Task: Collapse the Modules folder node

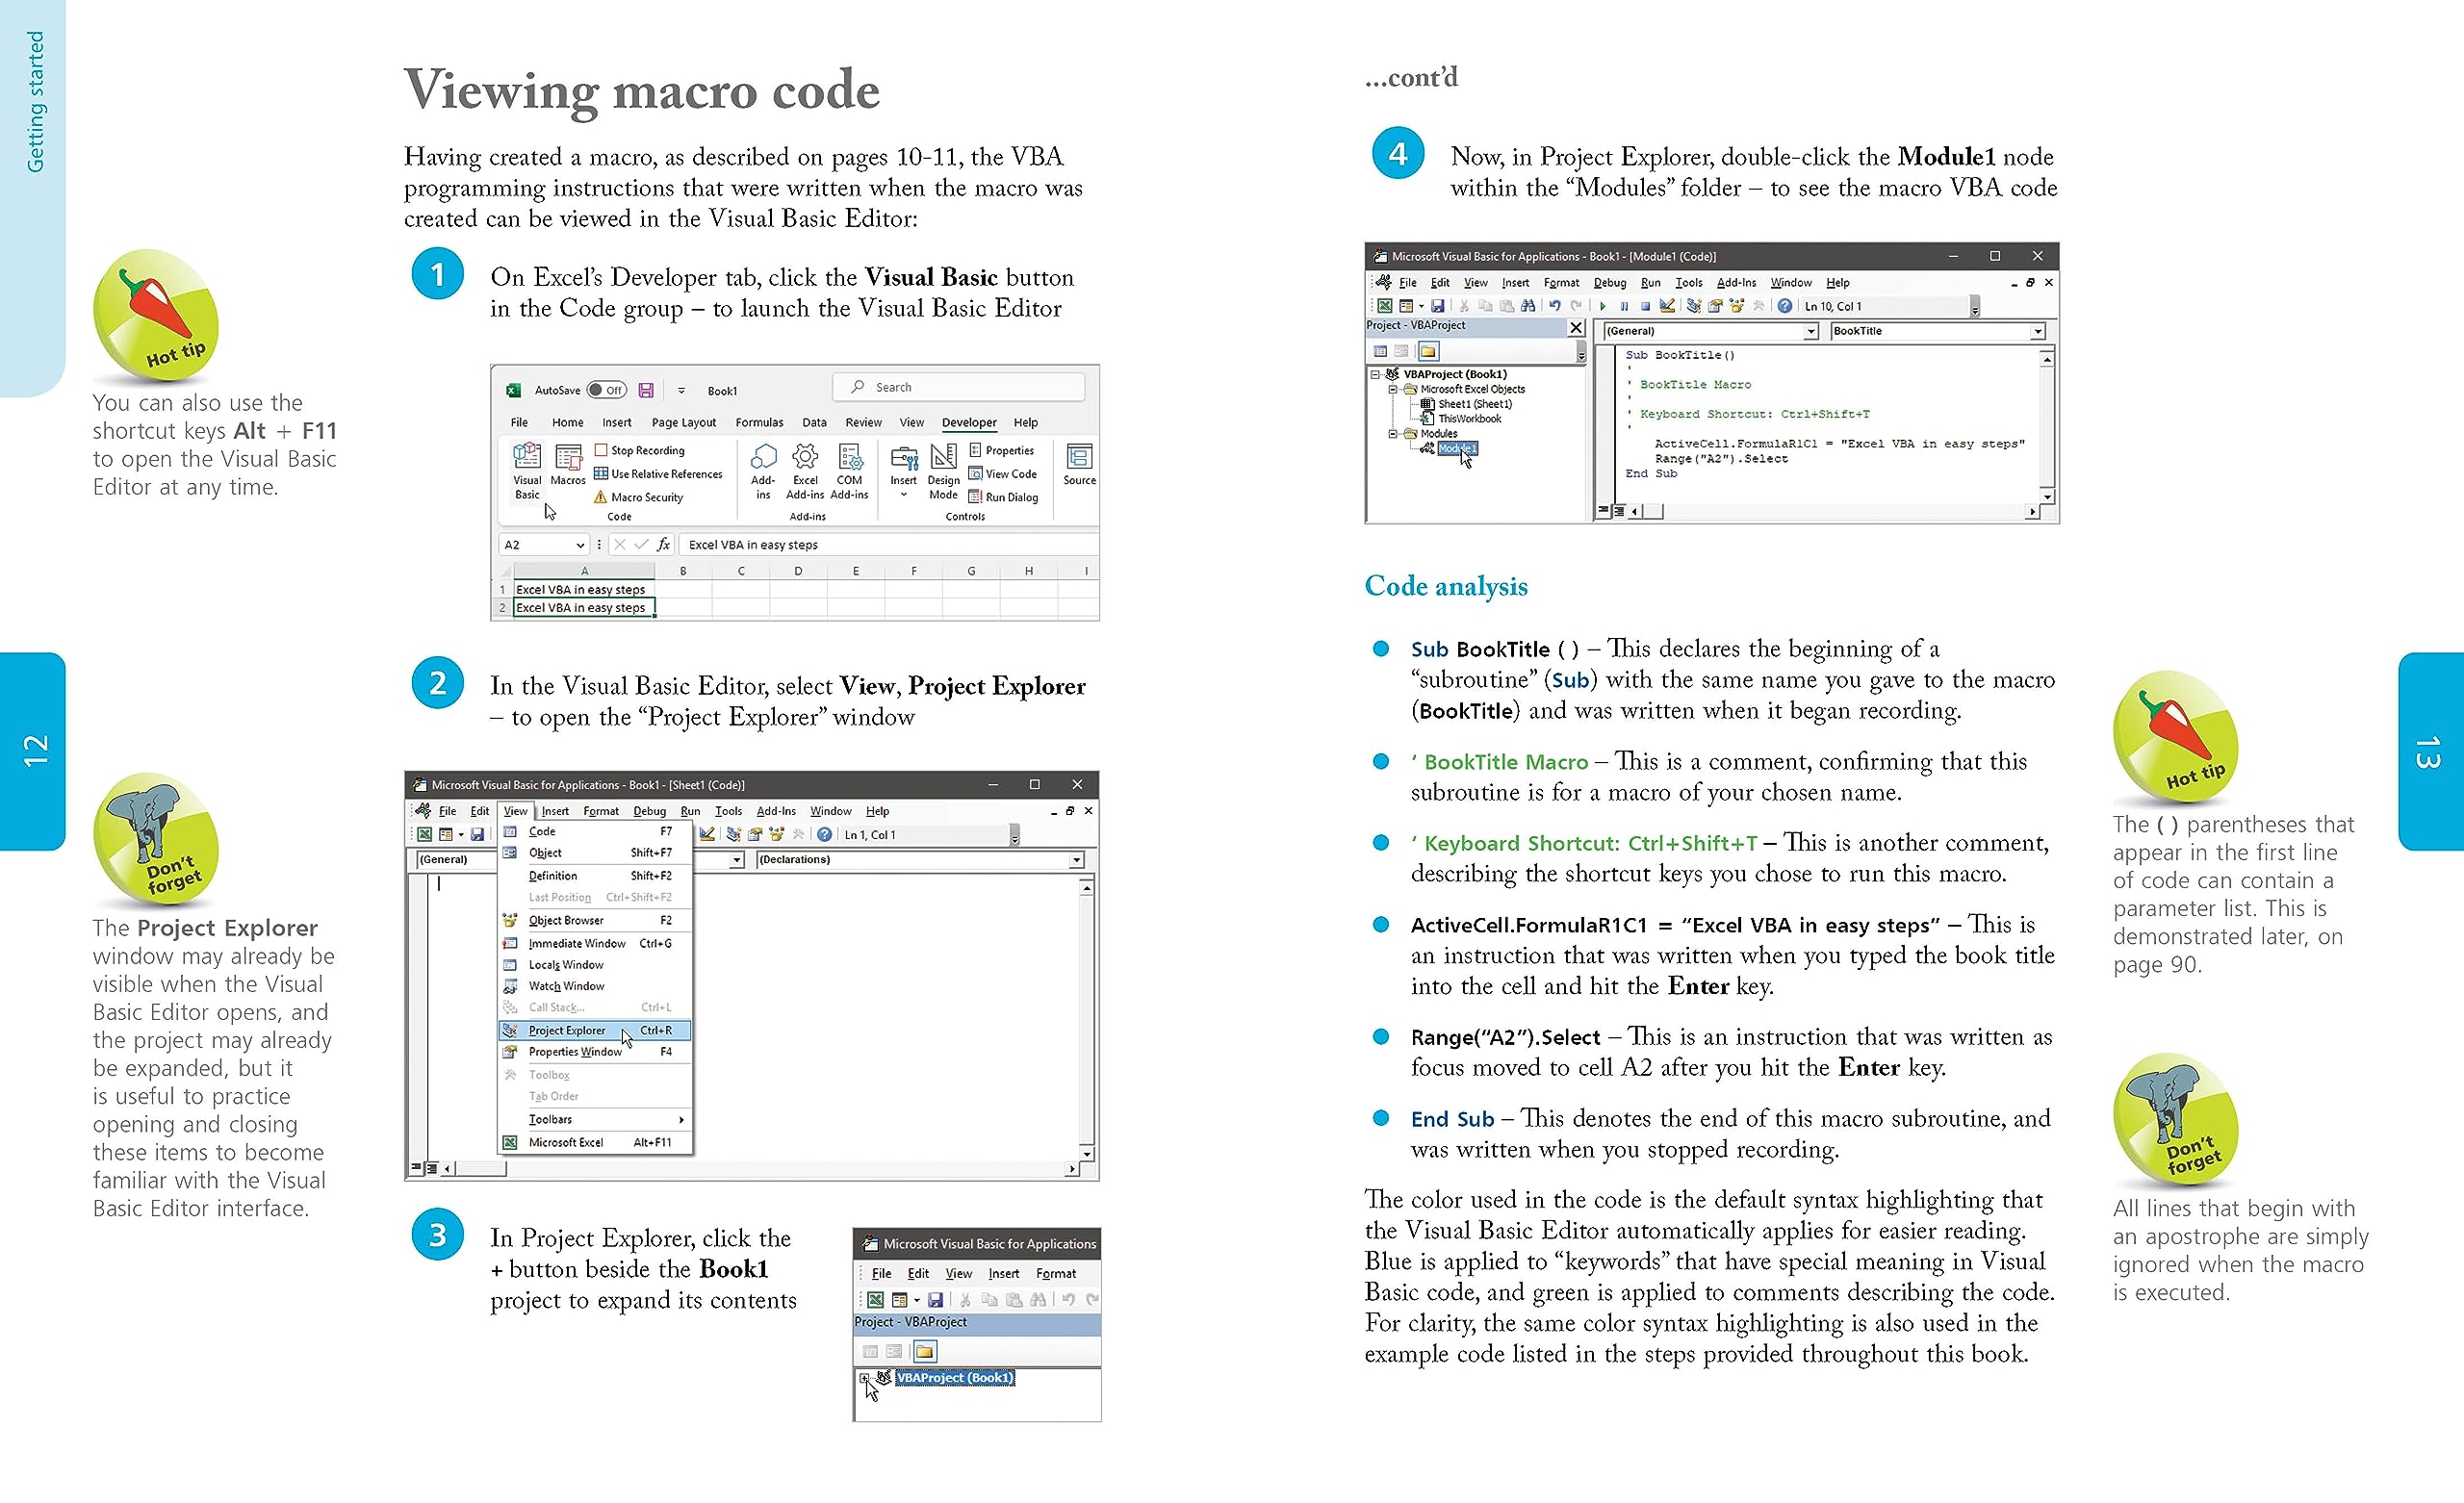Action: pyautogui.click(x=1392, y=434)
